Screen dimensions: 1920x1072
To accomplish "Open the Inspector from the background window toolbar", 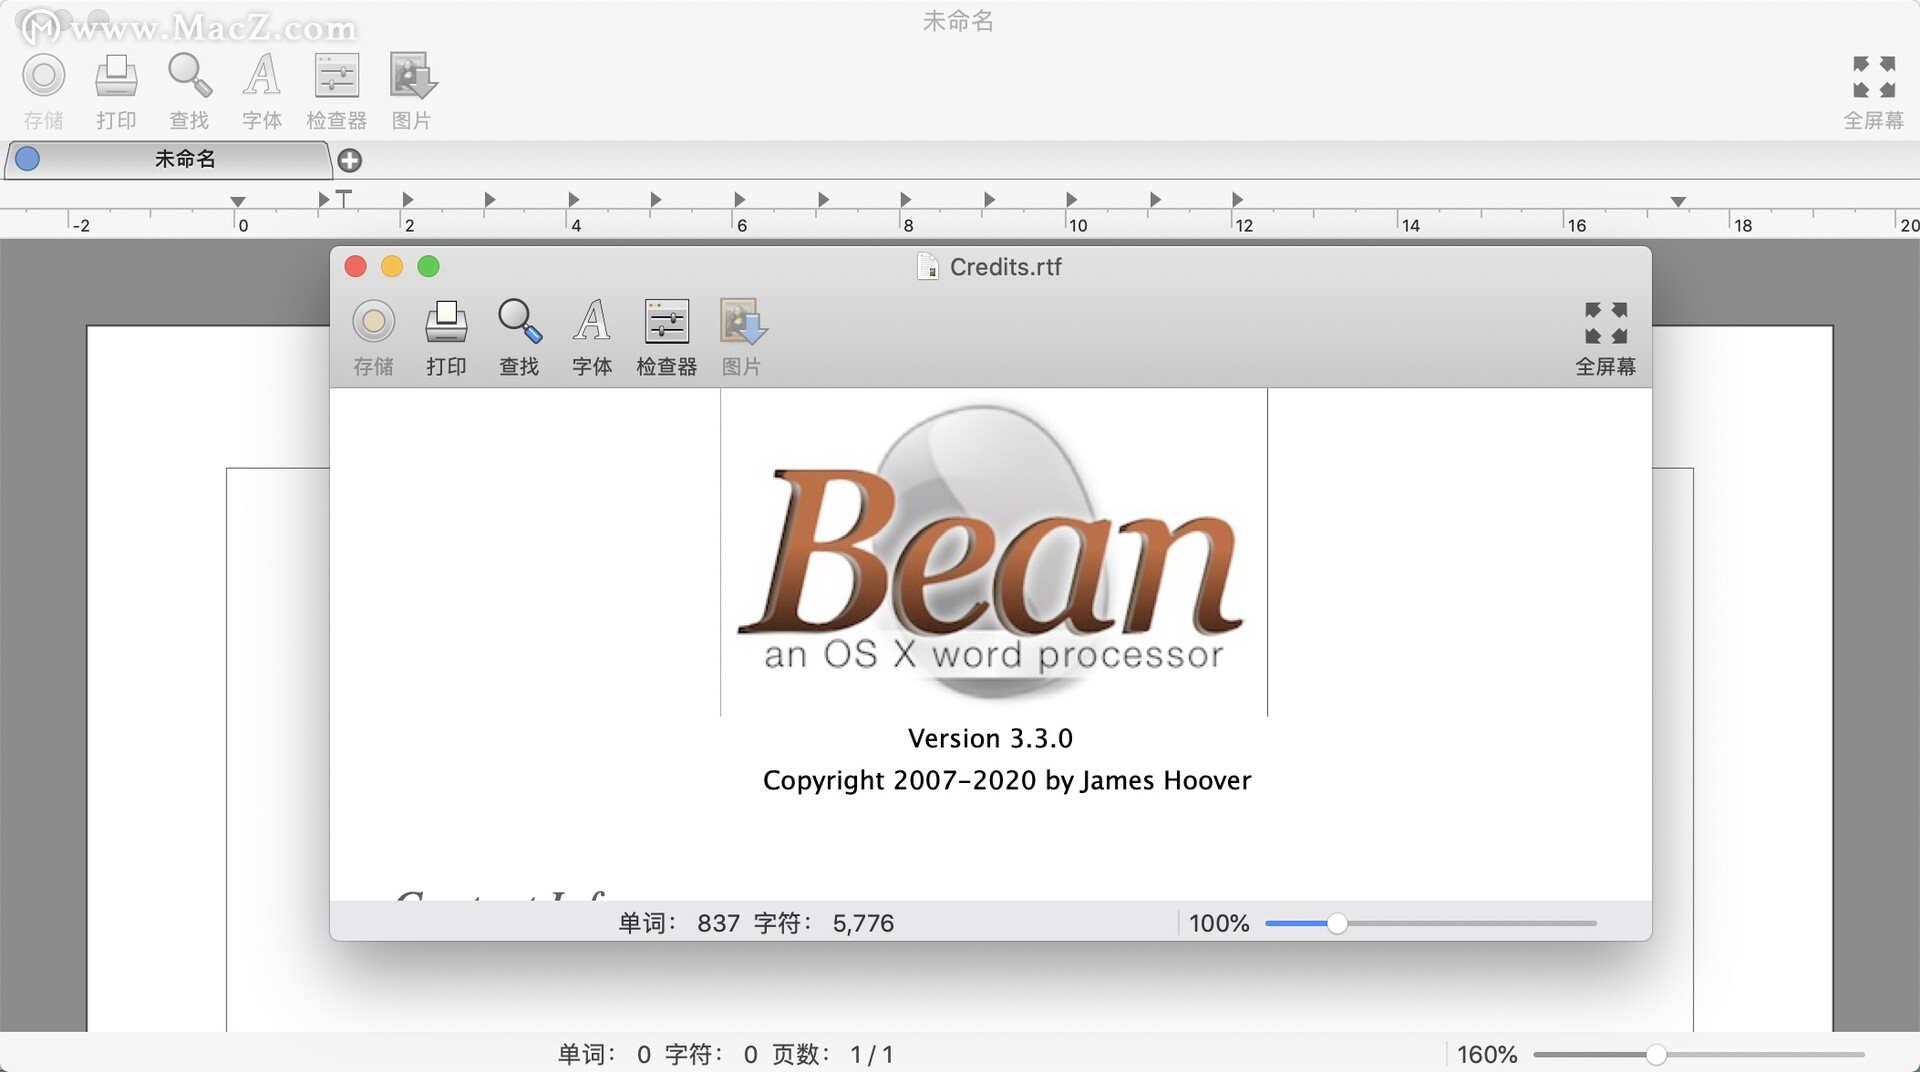I will [x=337, y=77].
